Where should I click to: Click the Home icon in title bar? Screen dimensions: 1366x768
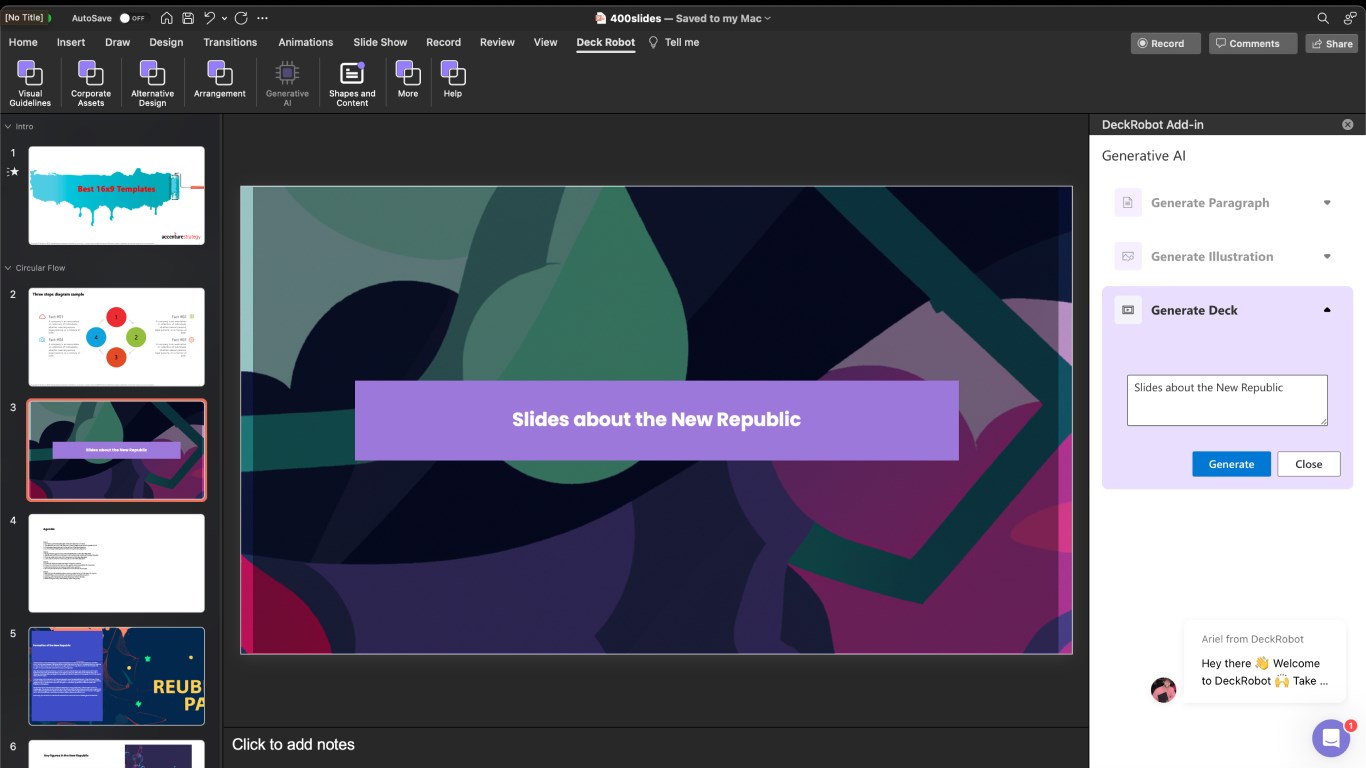point(167,18)
